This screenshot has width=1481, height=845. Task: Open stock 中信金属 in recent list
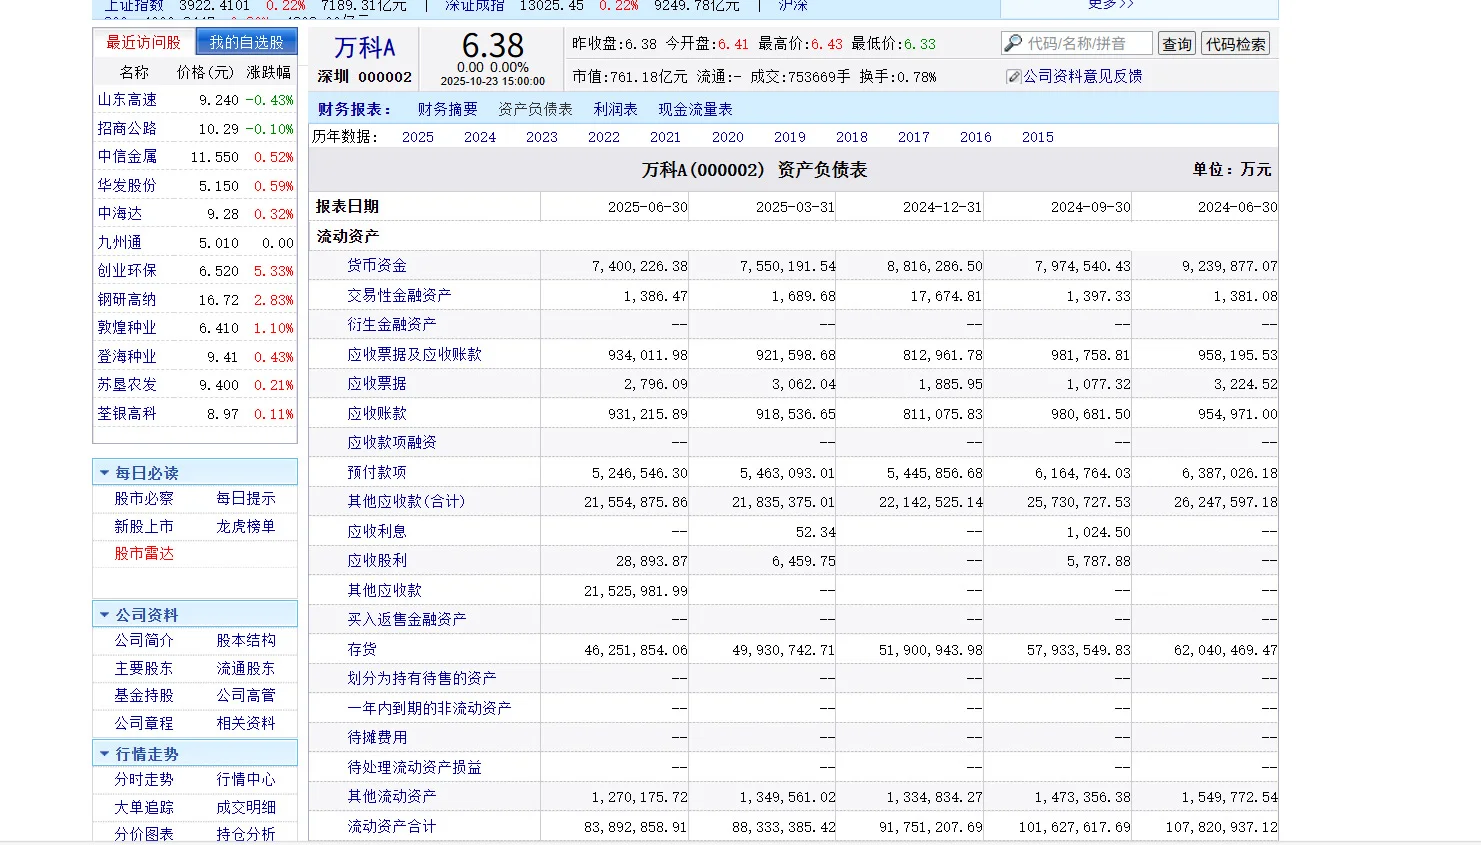point(127,157)
